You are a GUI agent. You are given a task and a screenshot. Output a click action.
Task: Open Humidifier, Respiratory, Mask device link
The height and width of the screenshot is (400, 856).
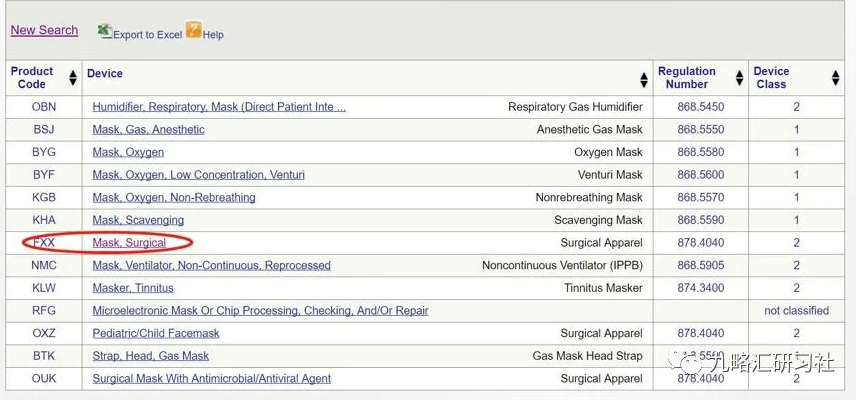point(219,107)
